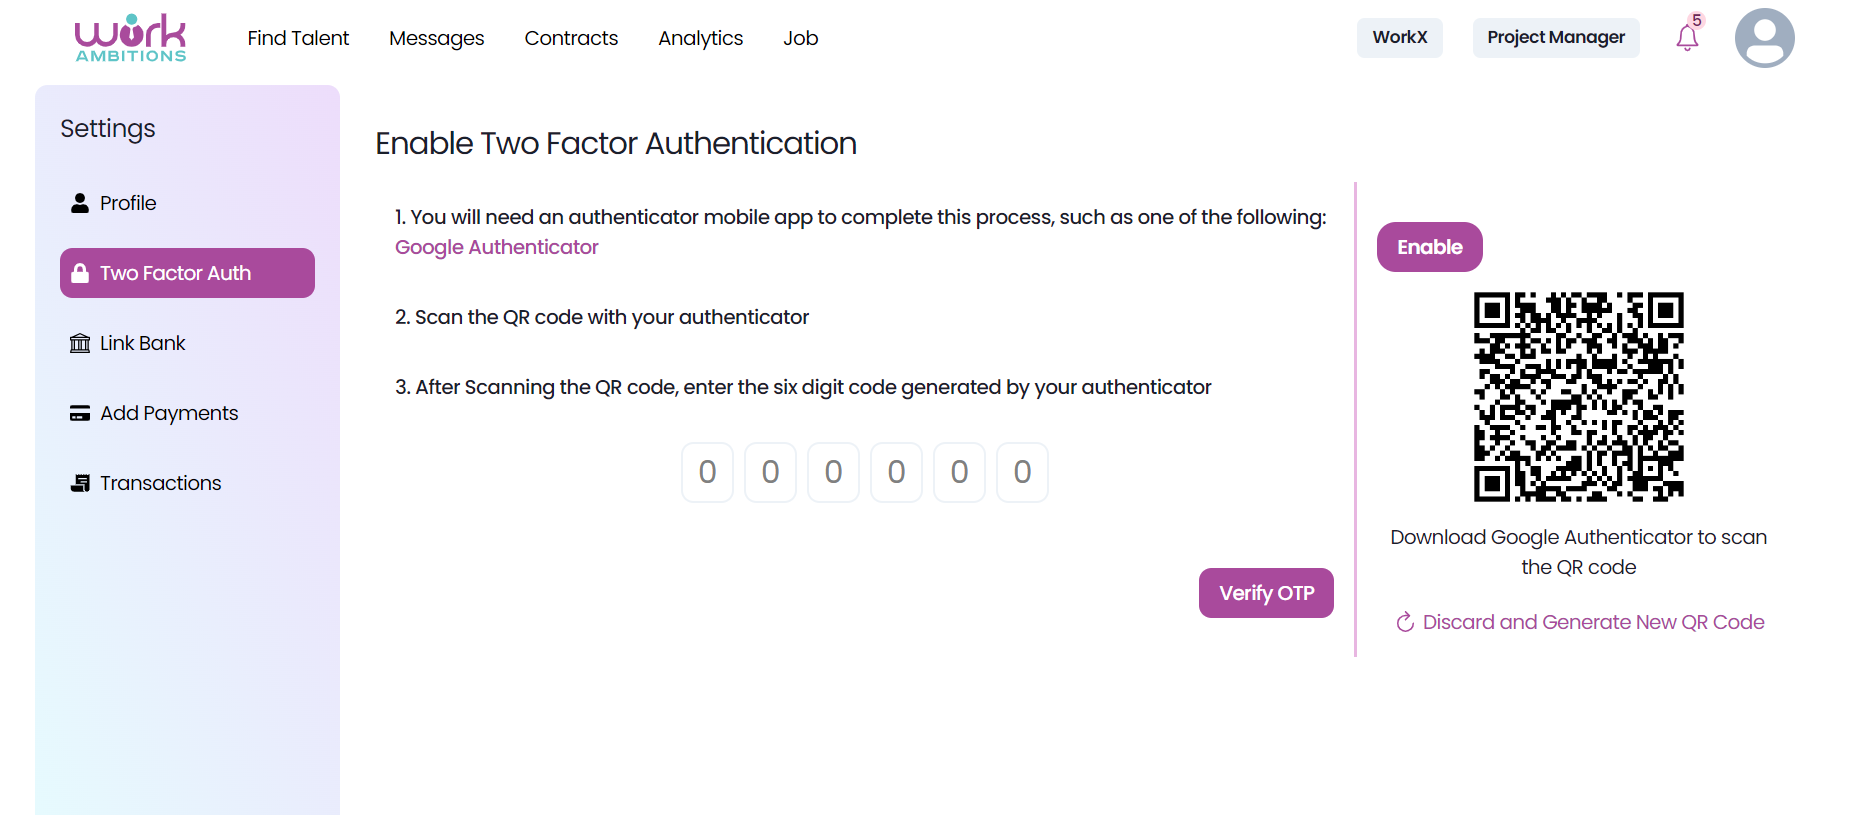Open the Find Talent menu
Viewport: 1862px width, 815px height.
tap(298, 38)
